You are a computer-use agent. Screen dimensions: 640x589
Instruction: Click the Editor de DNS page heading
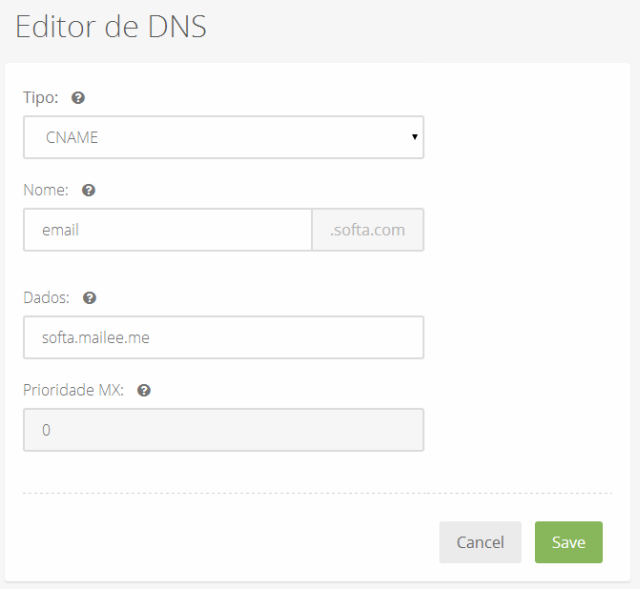(x=111, y=27)
